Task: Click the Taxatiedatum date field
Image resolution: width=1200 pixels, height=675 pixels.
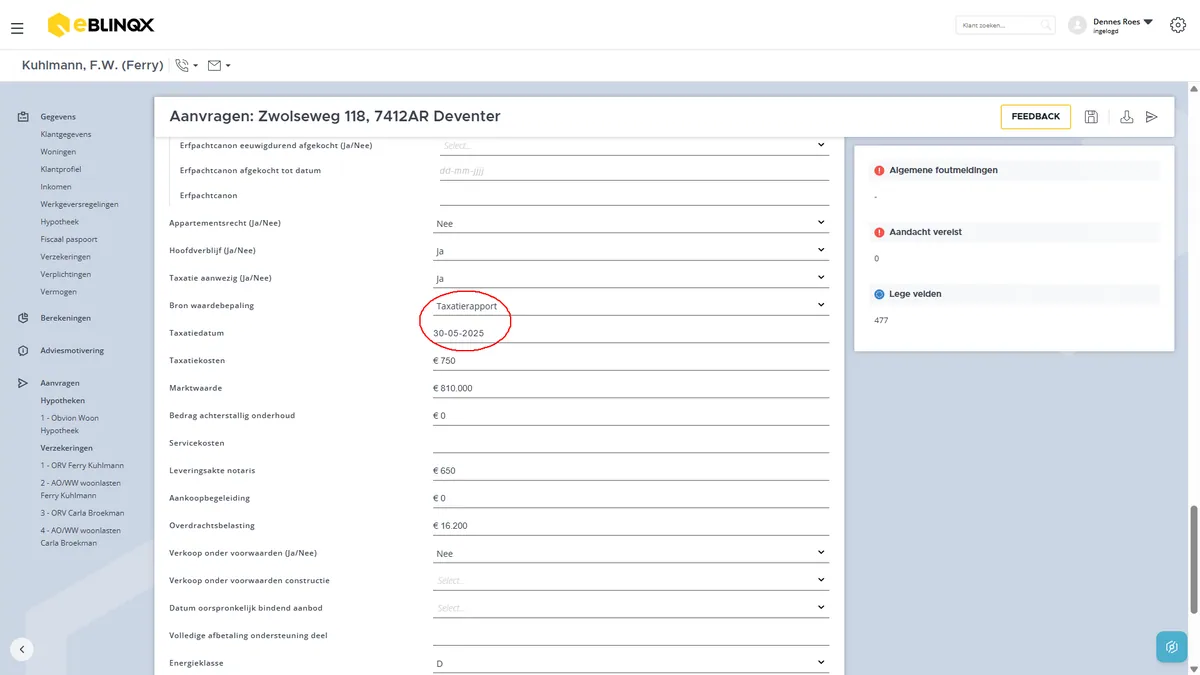Action: point(631,333)
